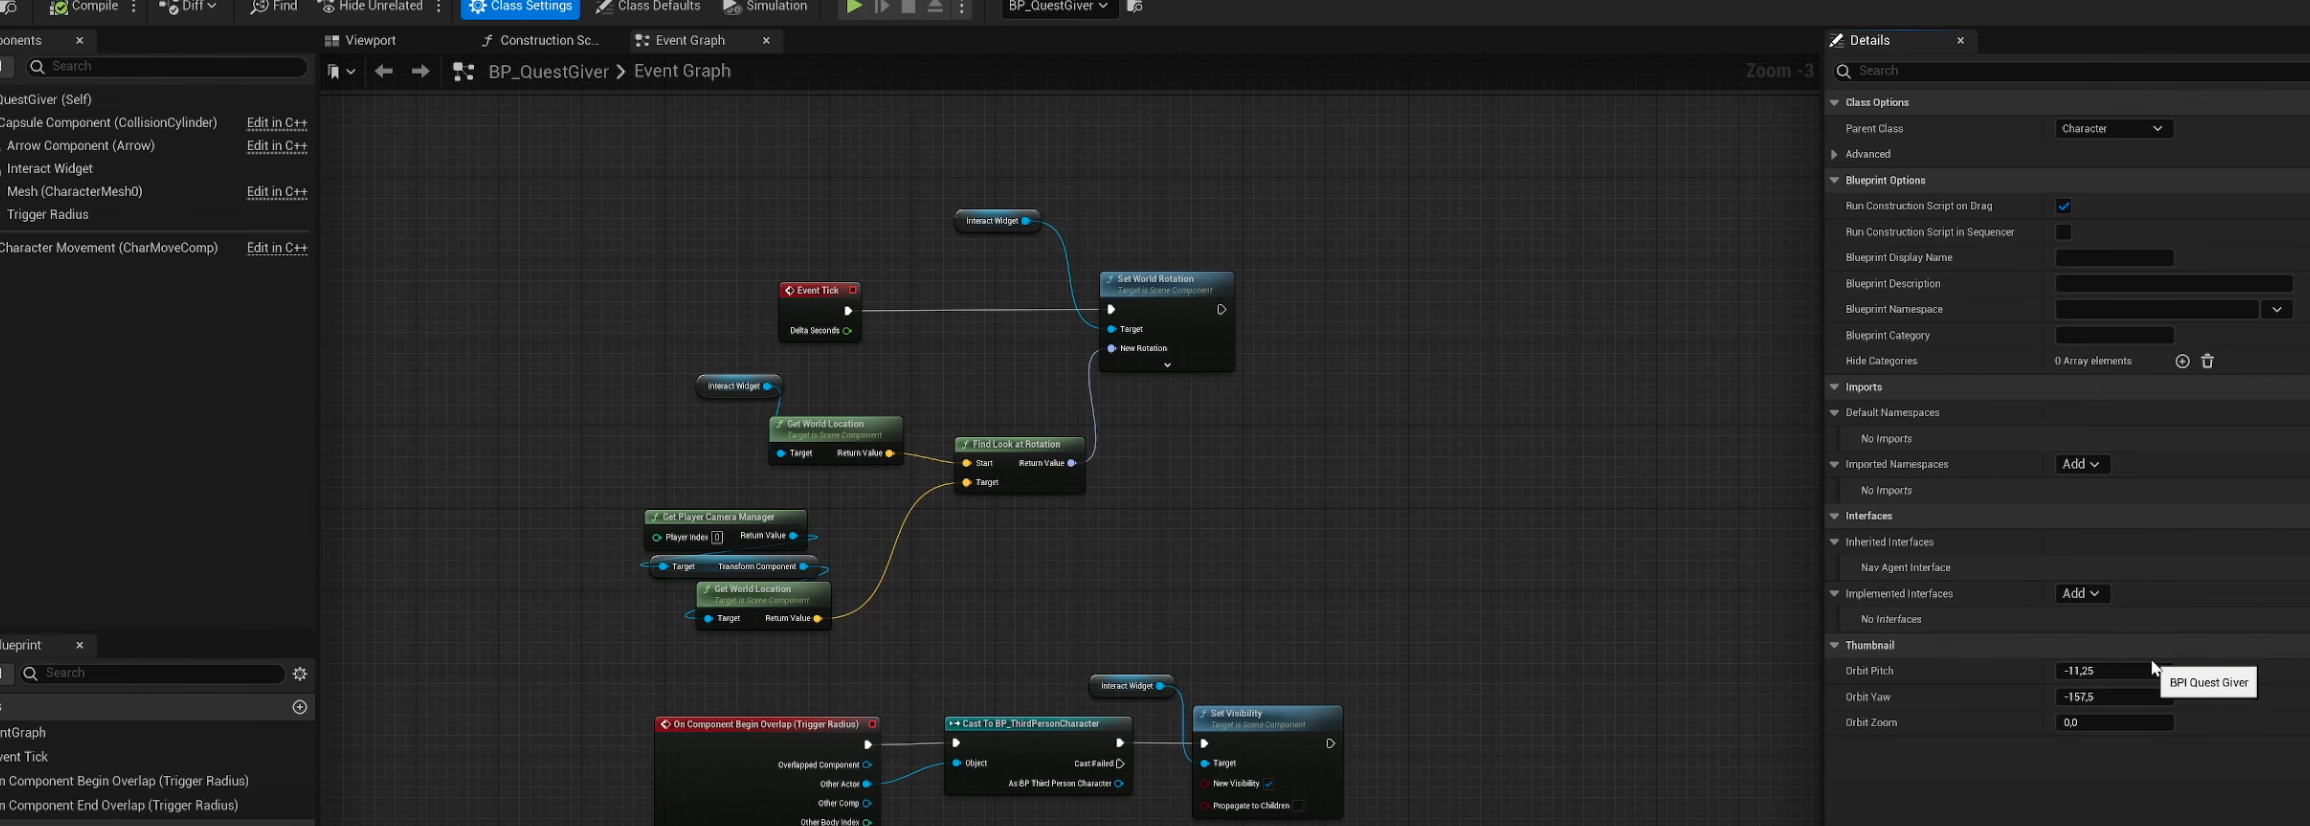
Task: Click the add plus icon in My Blueprint
Action: [299, 707]
